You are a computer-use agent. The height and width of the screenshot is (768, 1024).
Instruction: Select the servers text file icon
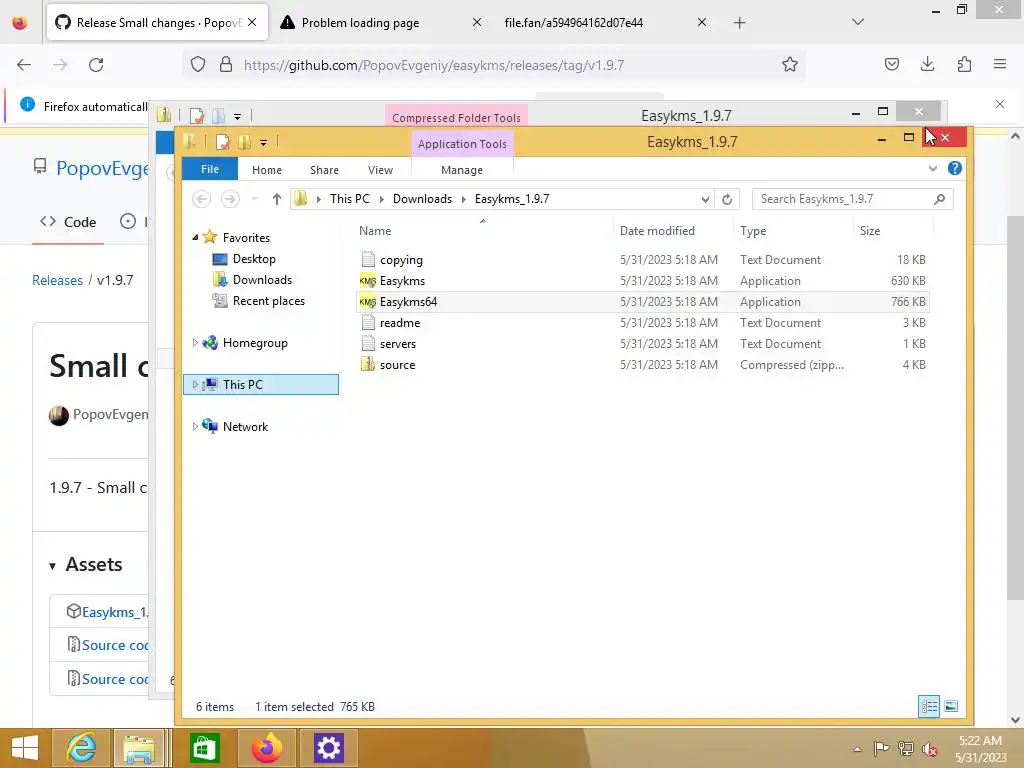[368, 344]
